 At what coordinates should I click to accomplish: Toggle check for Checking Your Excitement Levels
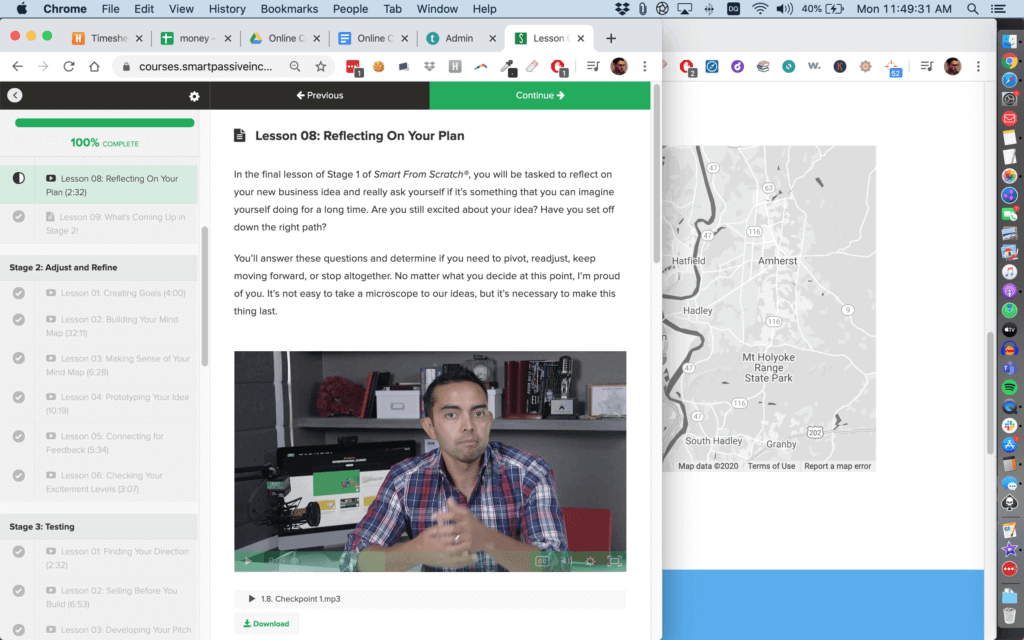19,475
